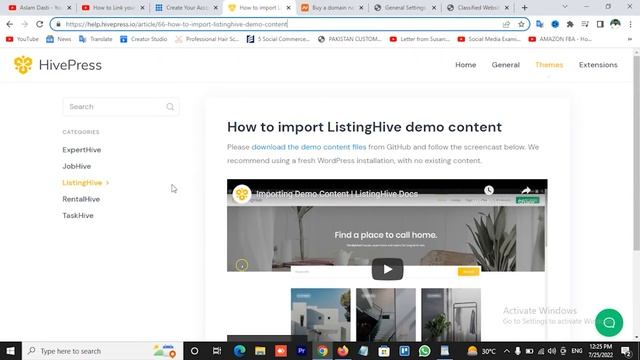This screenshot has height=360, width=640.
Task: Open the green chat support bubble
Action: pyautogui.click(x=609, y=322)
